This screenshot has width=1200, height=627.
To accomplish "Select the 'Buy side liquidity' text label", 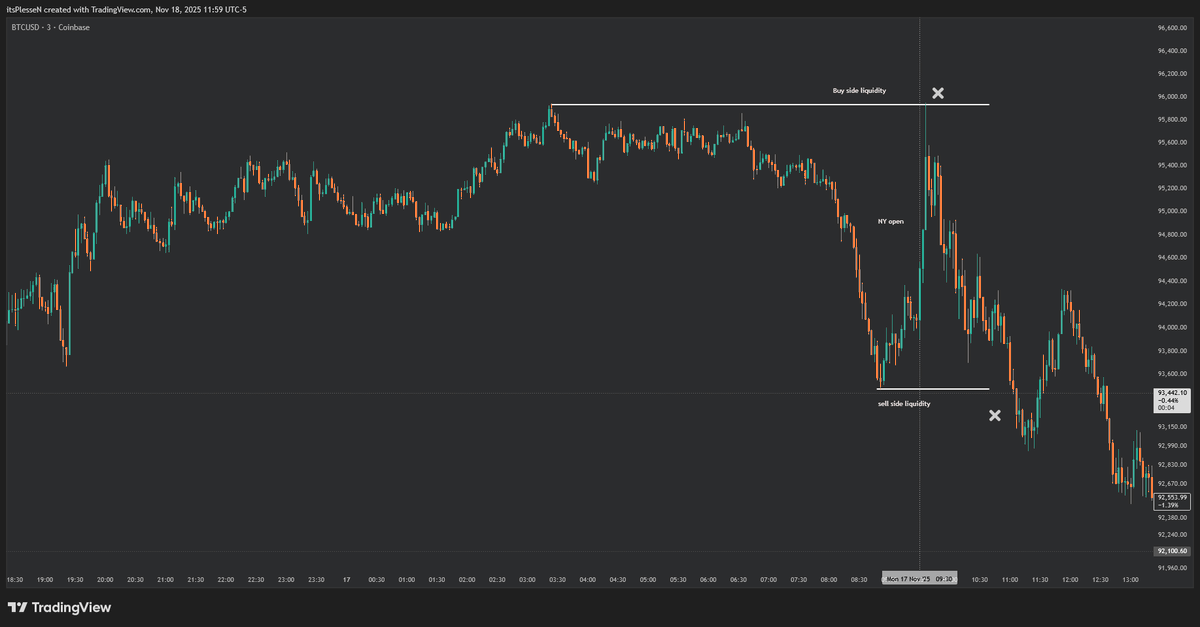I will click(x=859, y=91).
